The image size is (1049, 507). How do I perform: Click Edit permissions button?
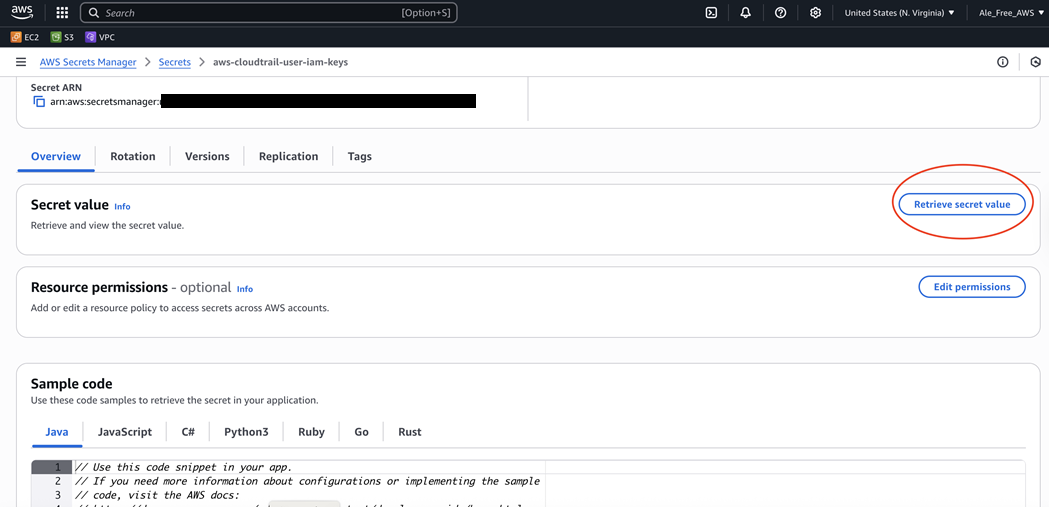click(972, 287)
